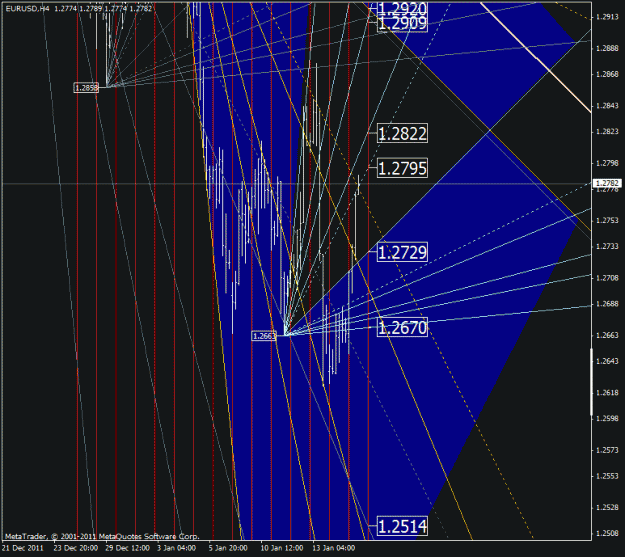Viewport: 625px width, 557px height.
Task: Click the 10 Jan 12:00 time label
Action: 282,548
